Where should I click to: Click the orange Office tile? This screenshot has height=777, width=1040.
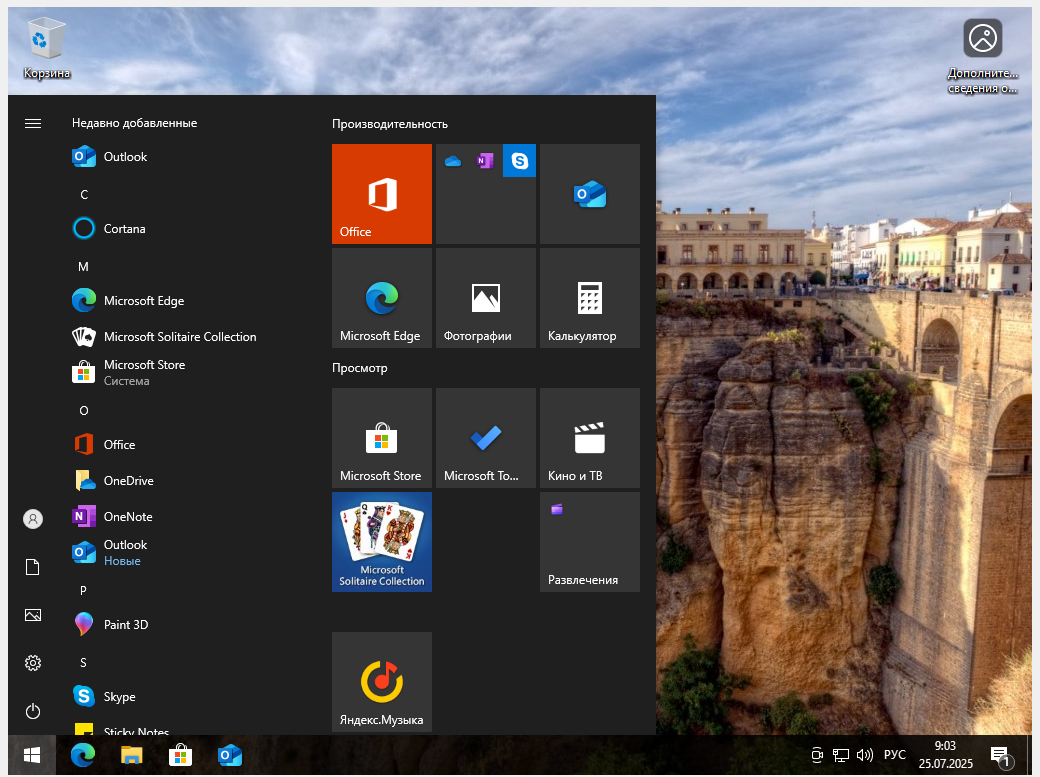point(381,194)
